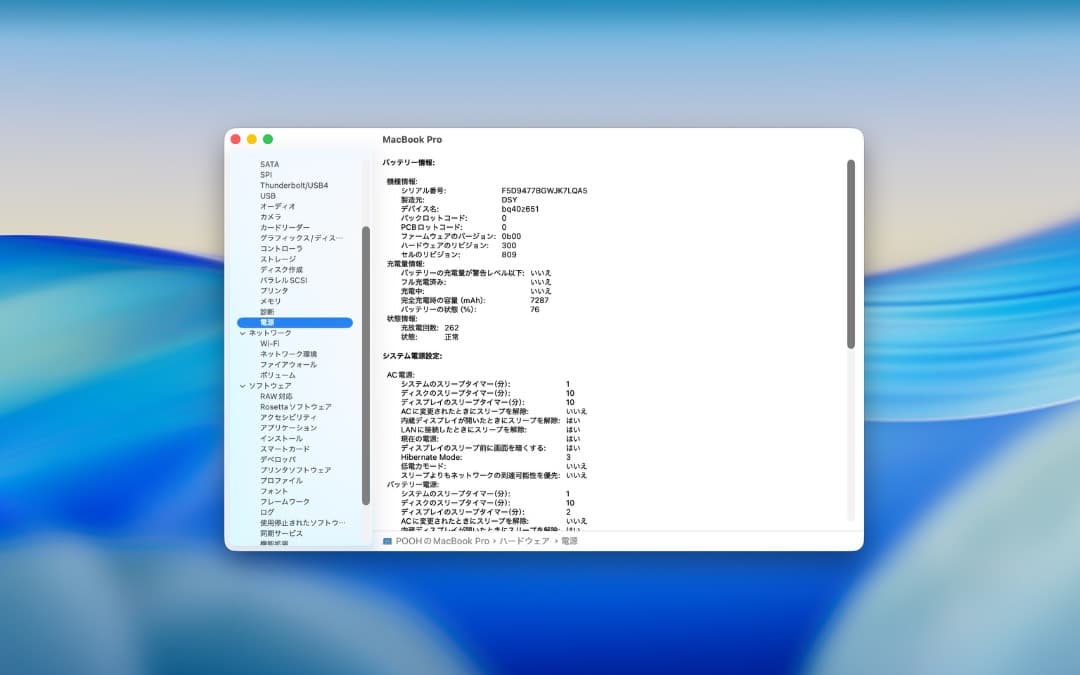Screen dimensions: 1080x675
Task: Click 電源 at the path bar end
Action: coord(569,541)
